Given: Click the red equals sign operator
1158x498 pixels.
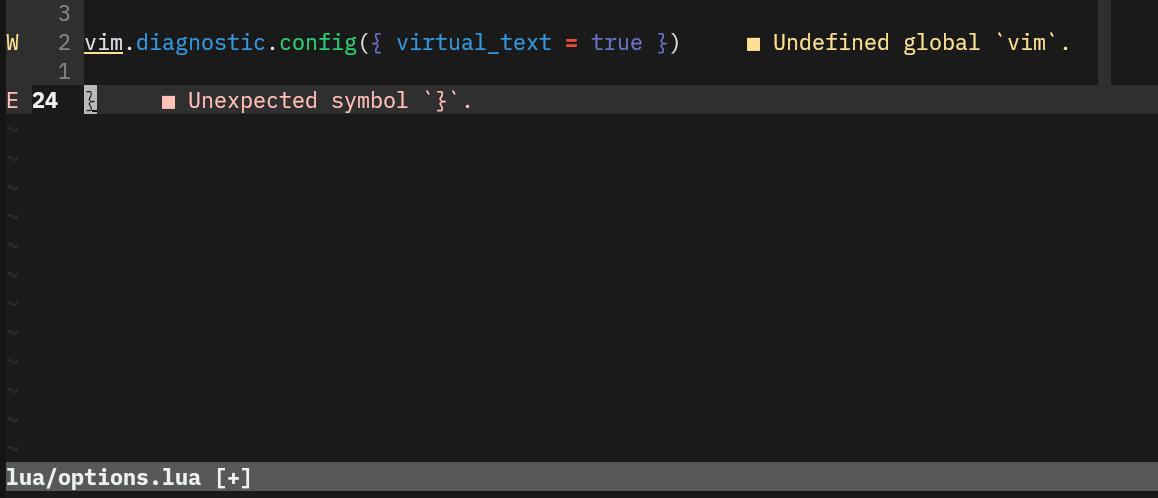Looking at the screenshot, I should (x=571, y=43).
